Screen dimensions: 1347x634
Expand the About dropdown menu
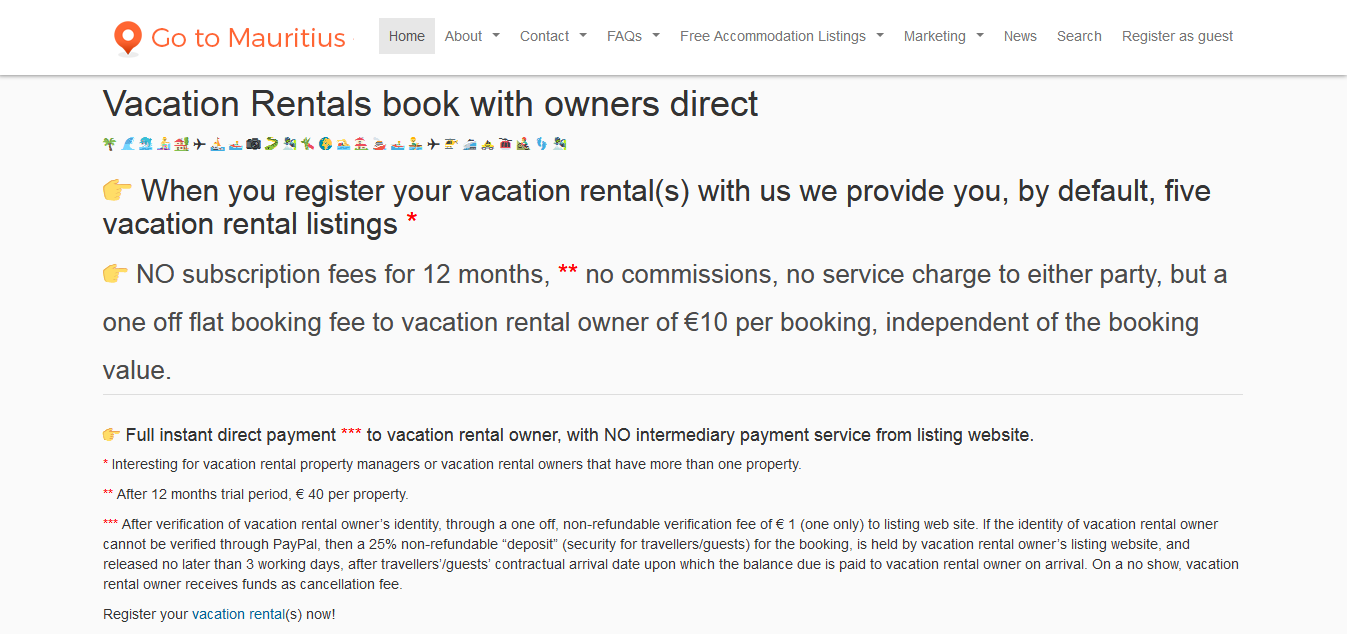click(472, 36)
